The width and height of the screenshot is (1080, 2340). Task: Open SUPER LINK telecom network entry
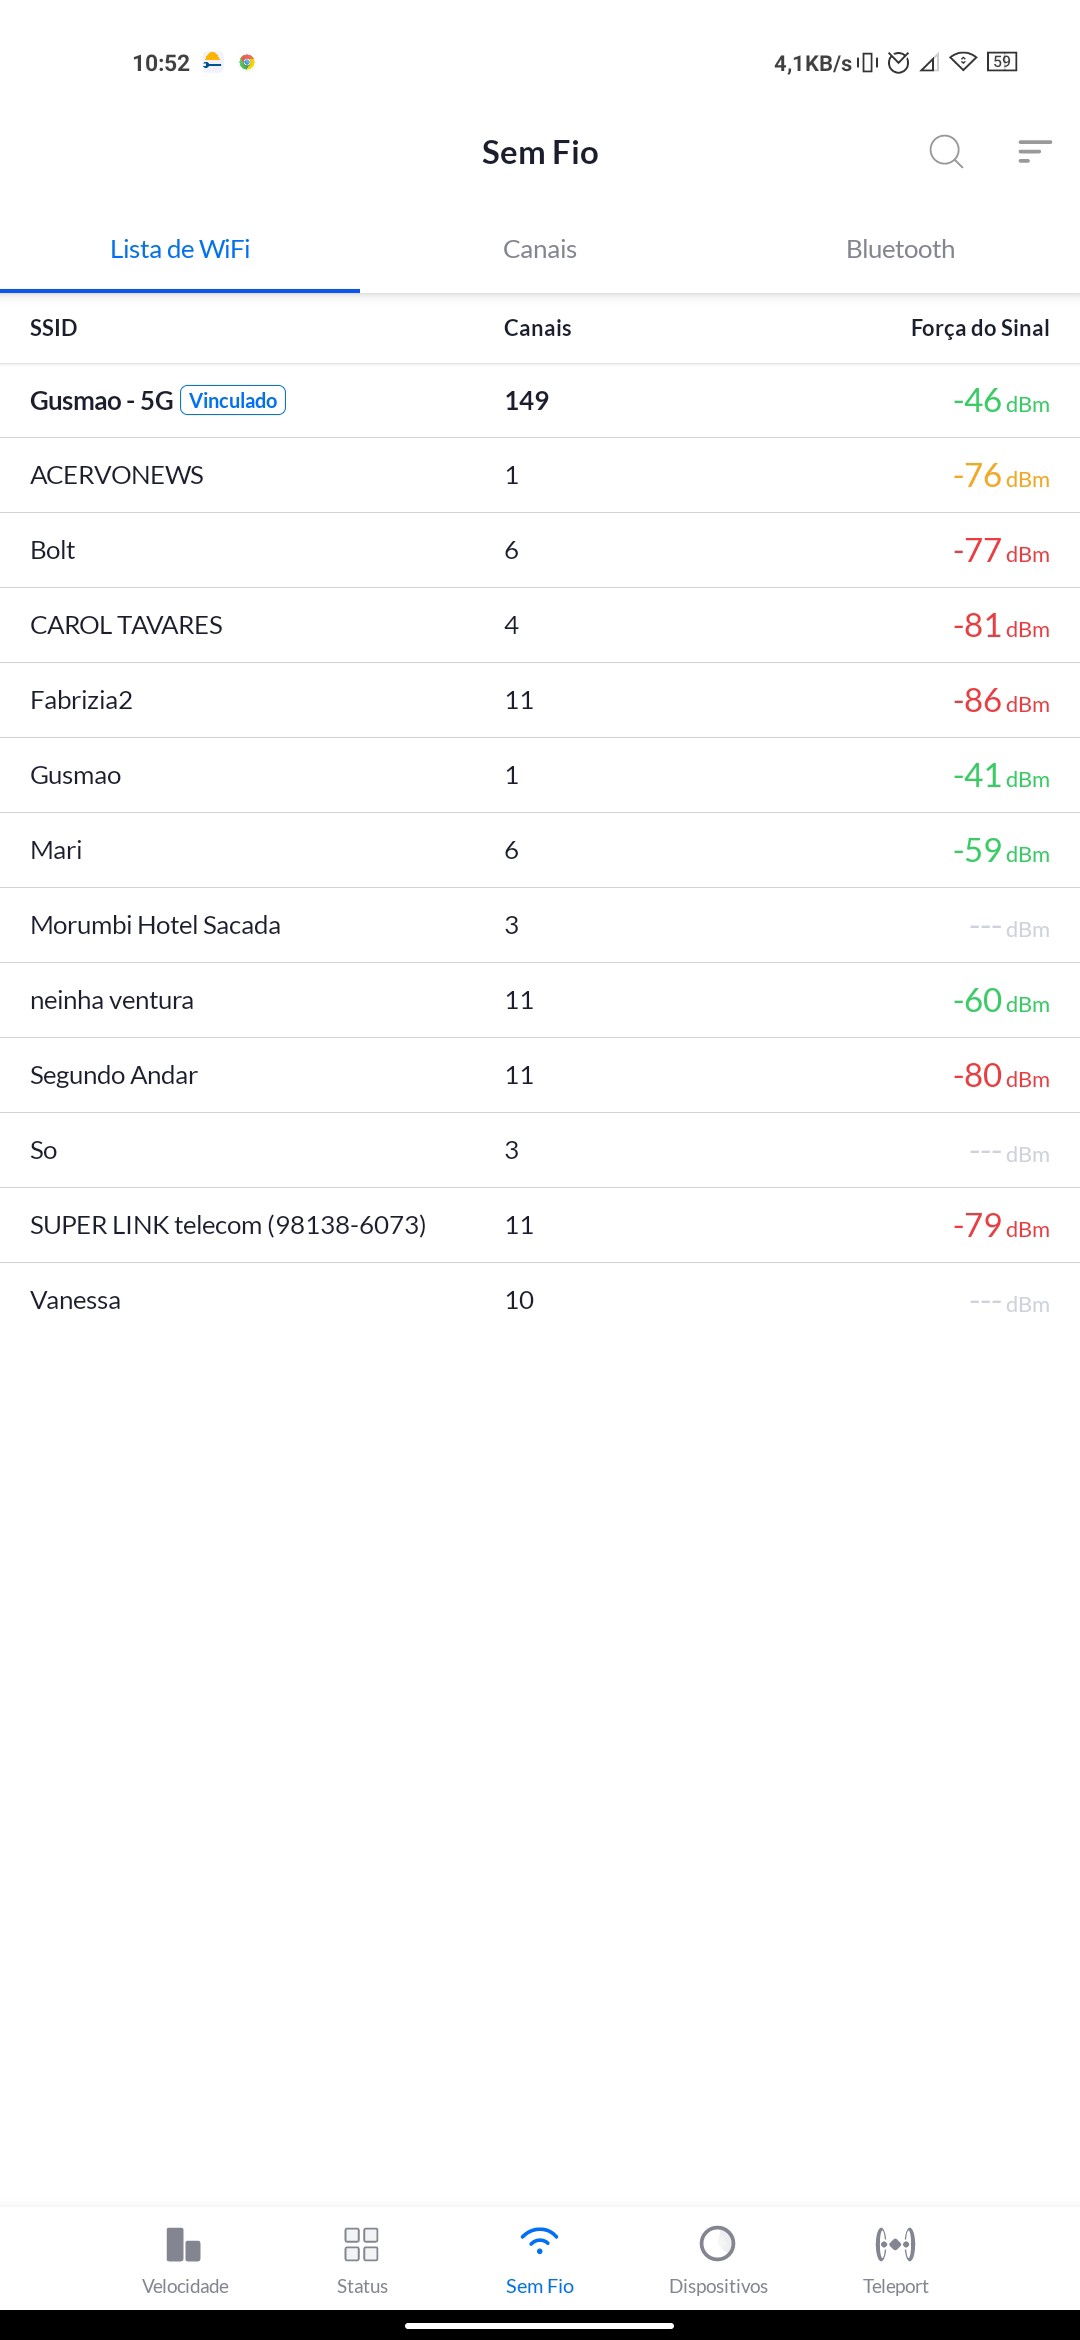228,1225
